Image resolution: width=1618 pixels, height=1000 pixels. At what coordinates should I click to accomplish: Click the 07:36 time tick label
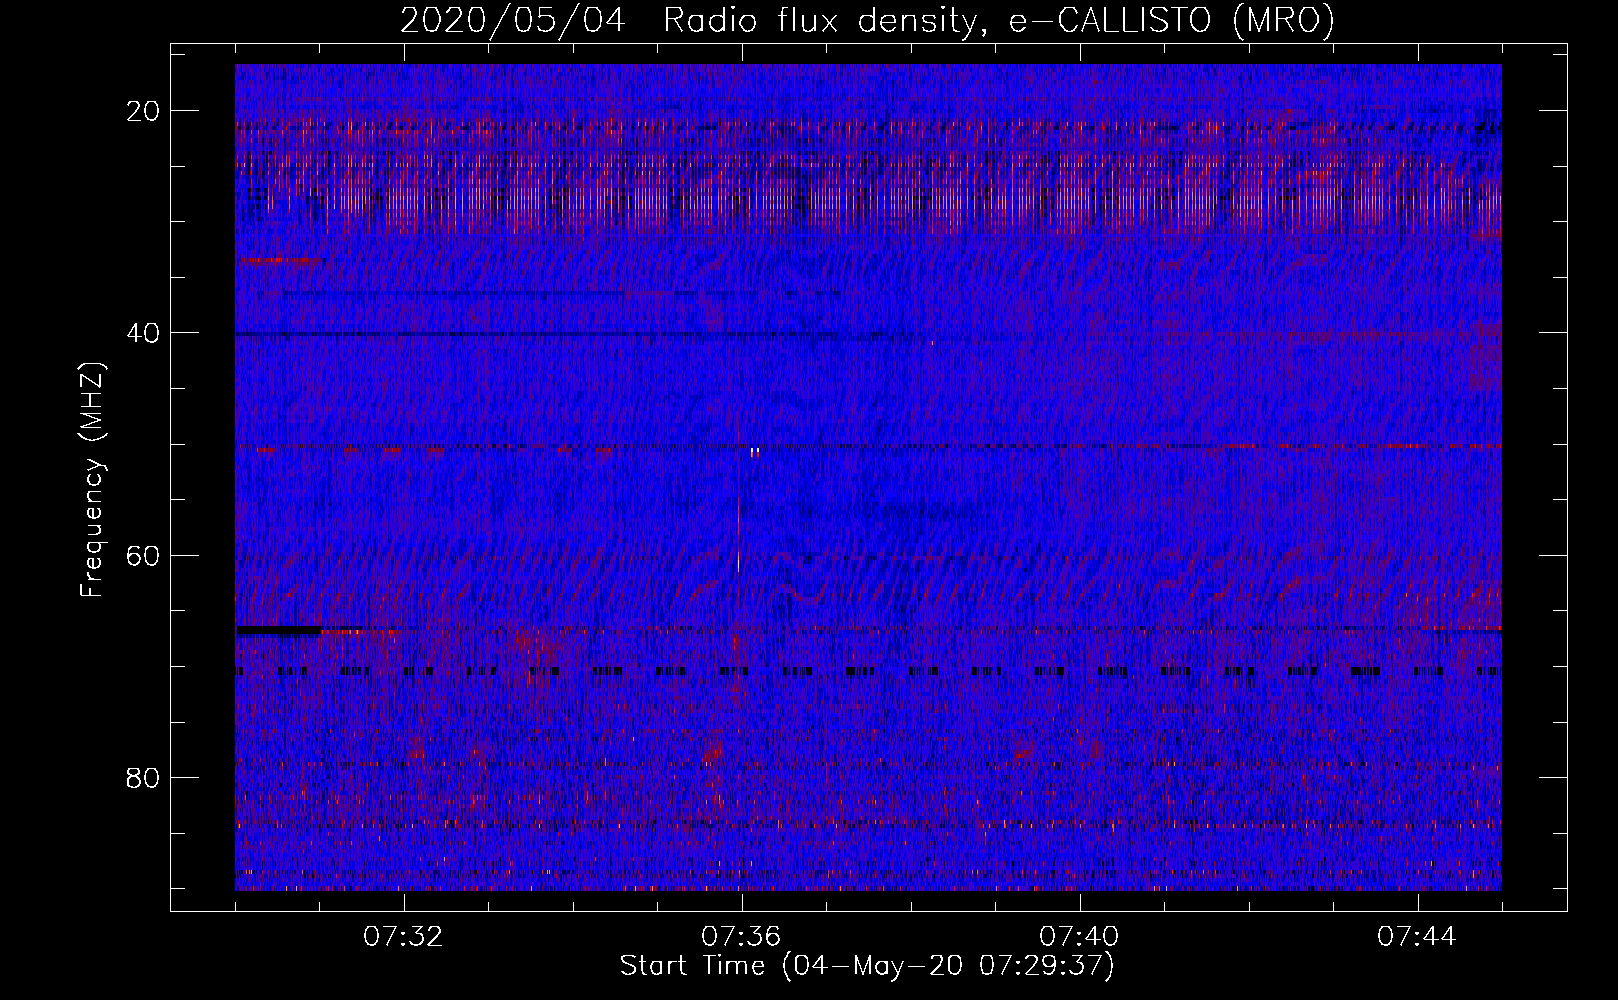(x=741, y=937)
